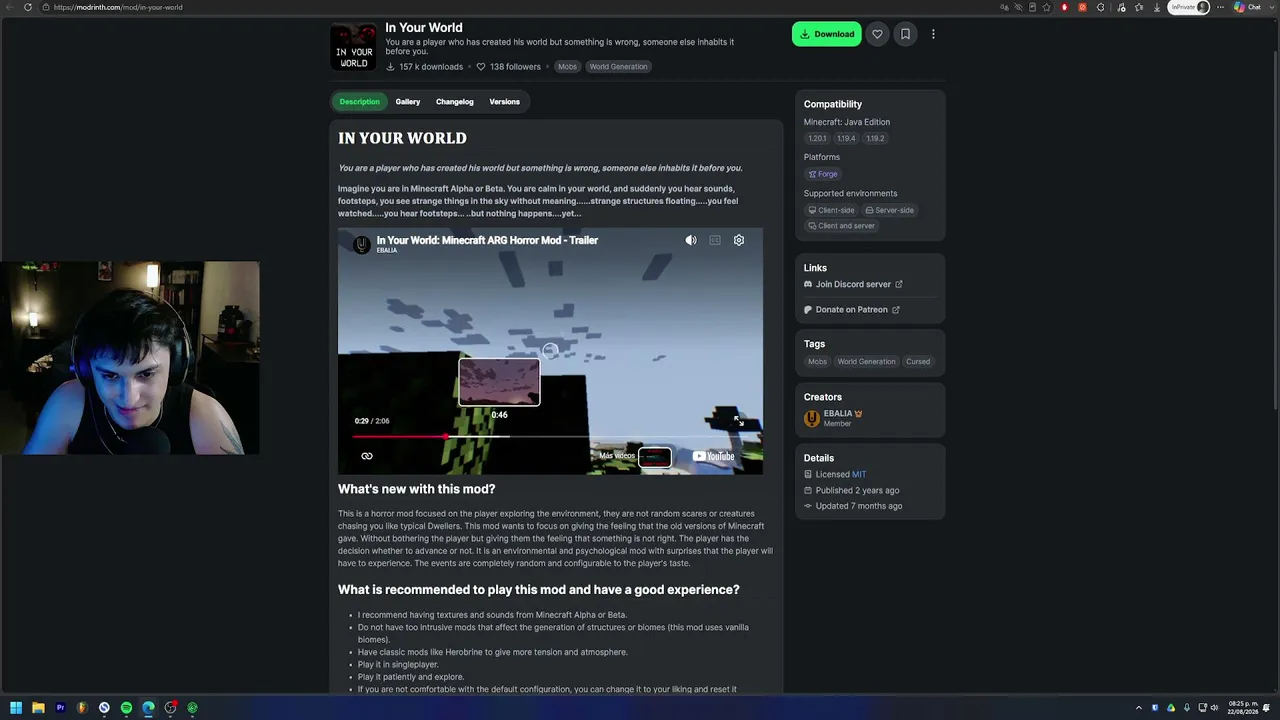The image size is (1280, 720).
Task: Click the 0:46 video preview thumbnail
Action: pyautogui.click(x=499, y=382)
